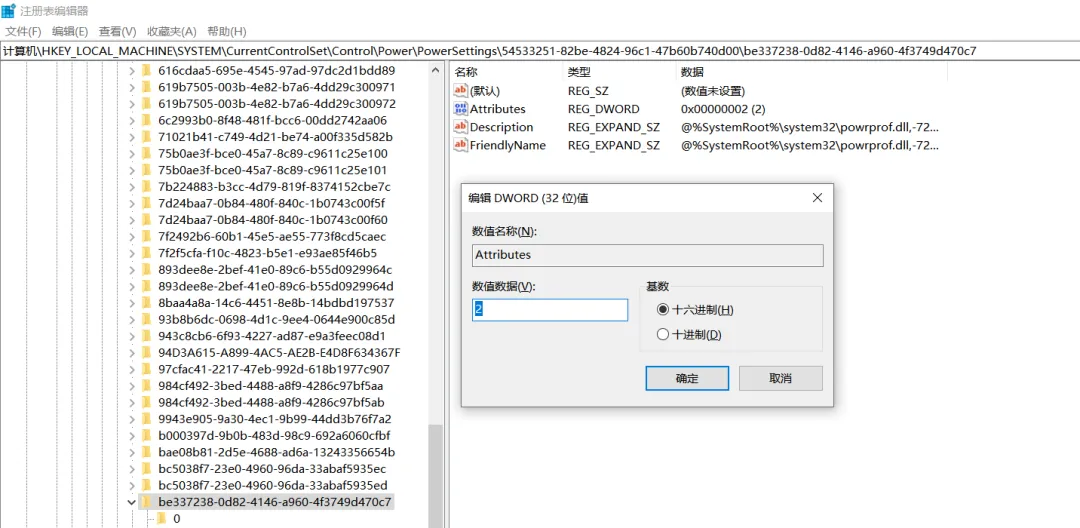Click the 数值数据 input field

coord(550,310)
